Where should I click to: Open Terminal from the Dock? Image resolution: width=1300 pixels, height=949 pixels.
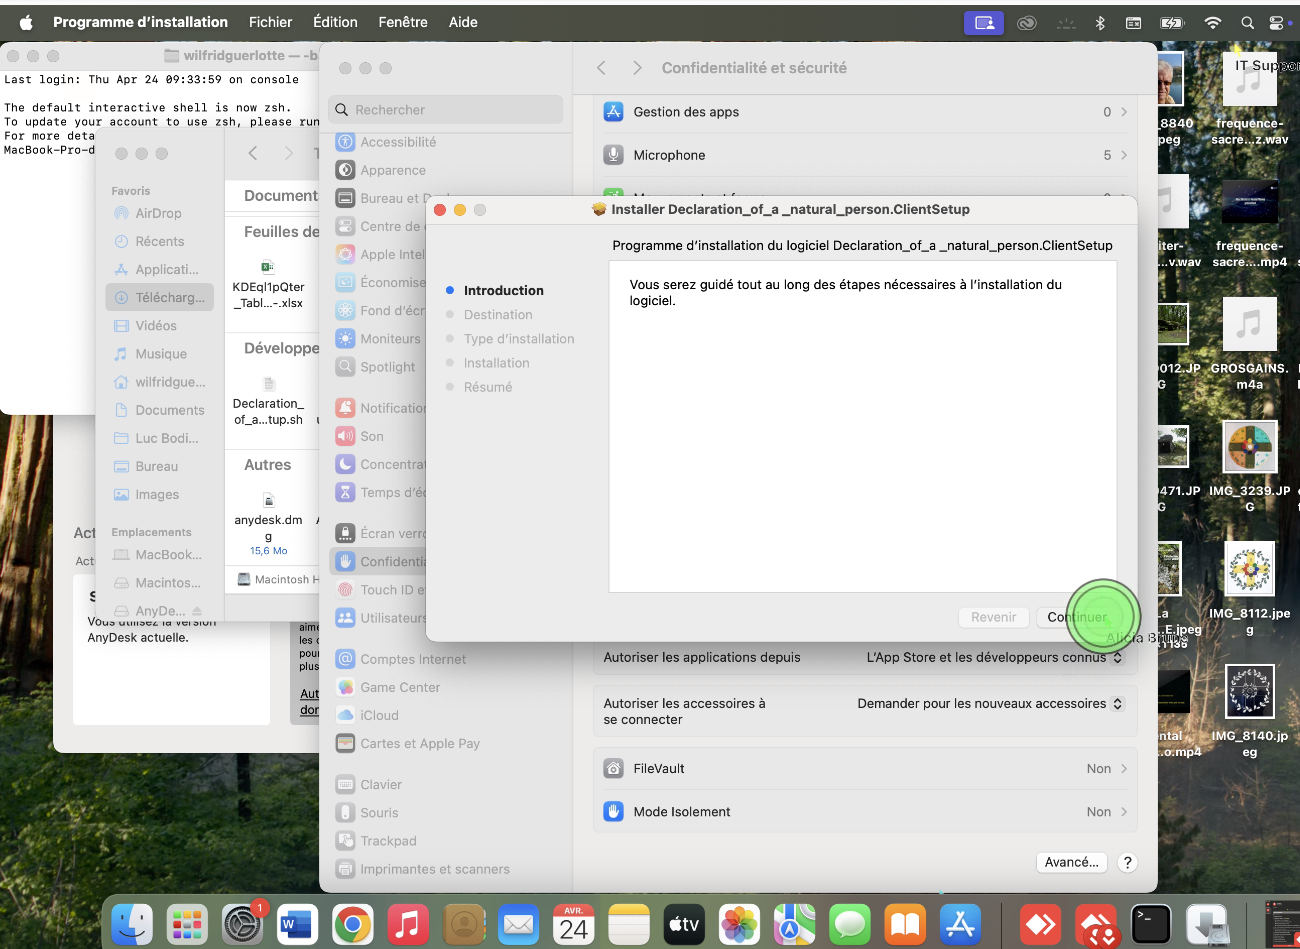(x=1150, y=924)
